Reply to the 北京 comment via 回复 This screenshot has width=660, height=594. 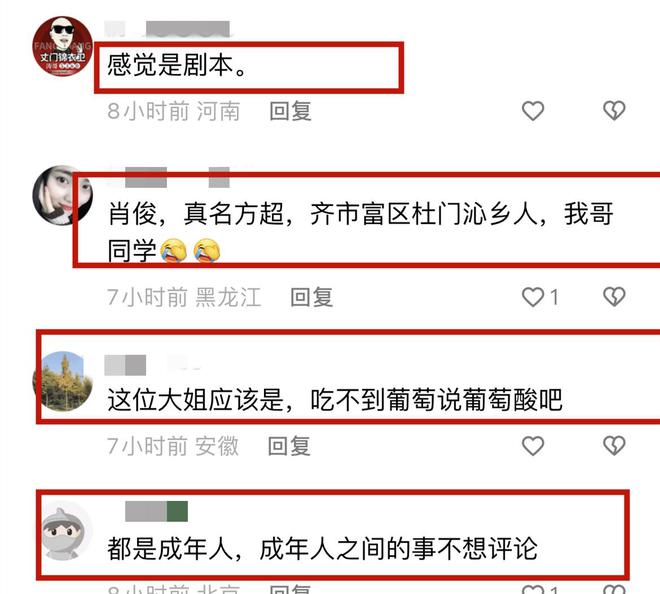coord(290,589)
